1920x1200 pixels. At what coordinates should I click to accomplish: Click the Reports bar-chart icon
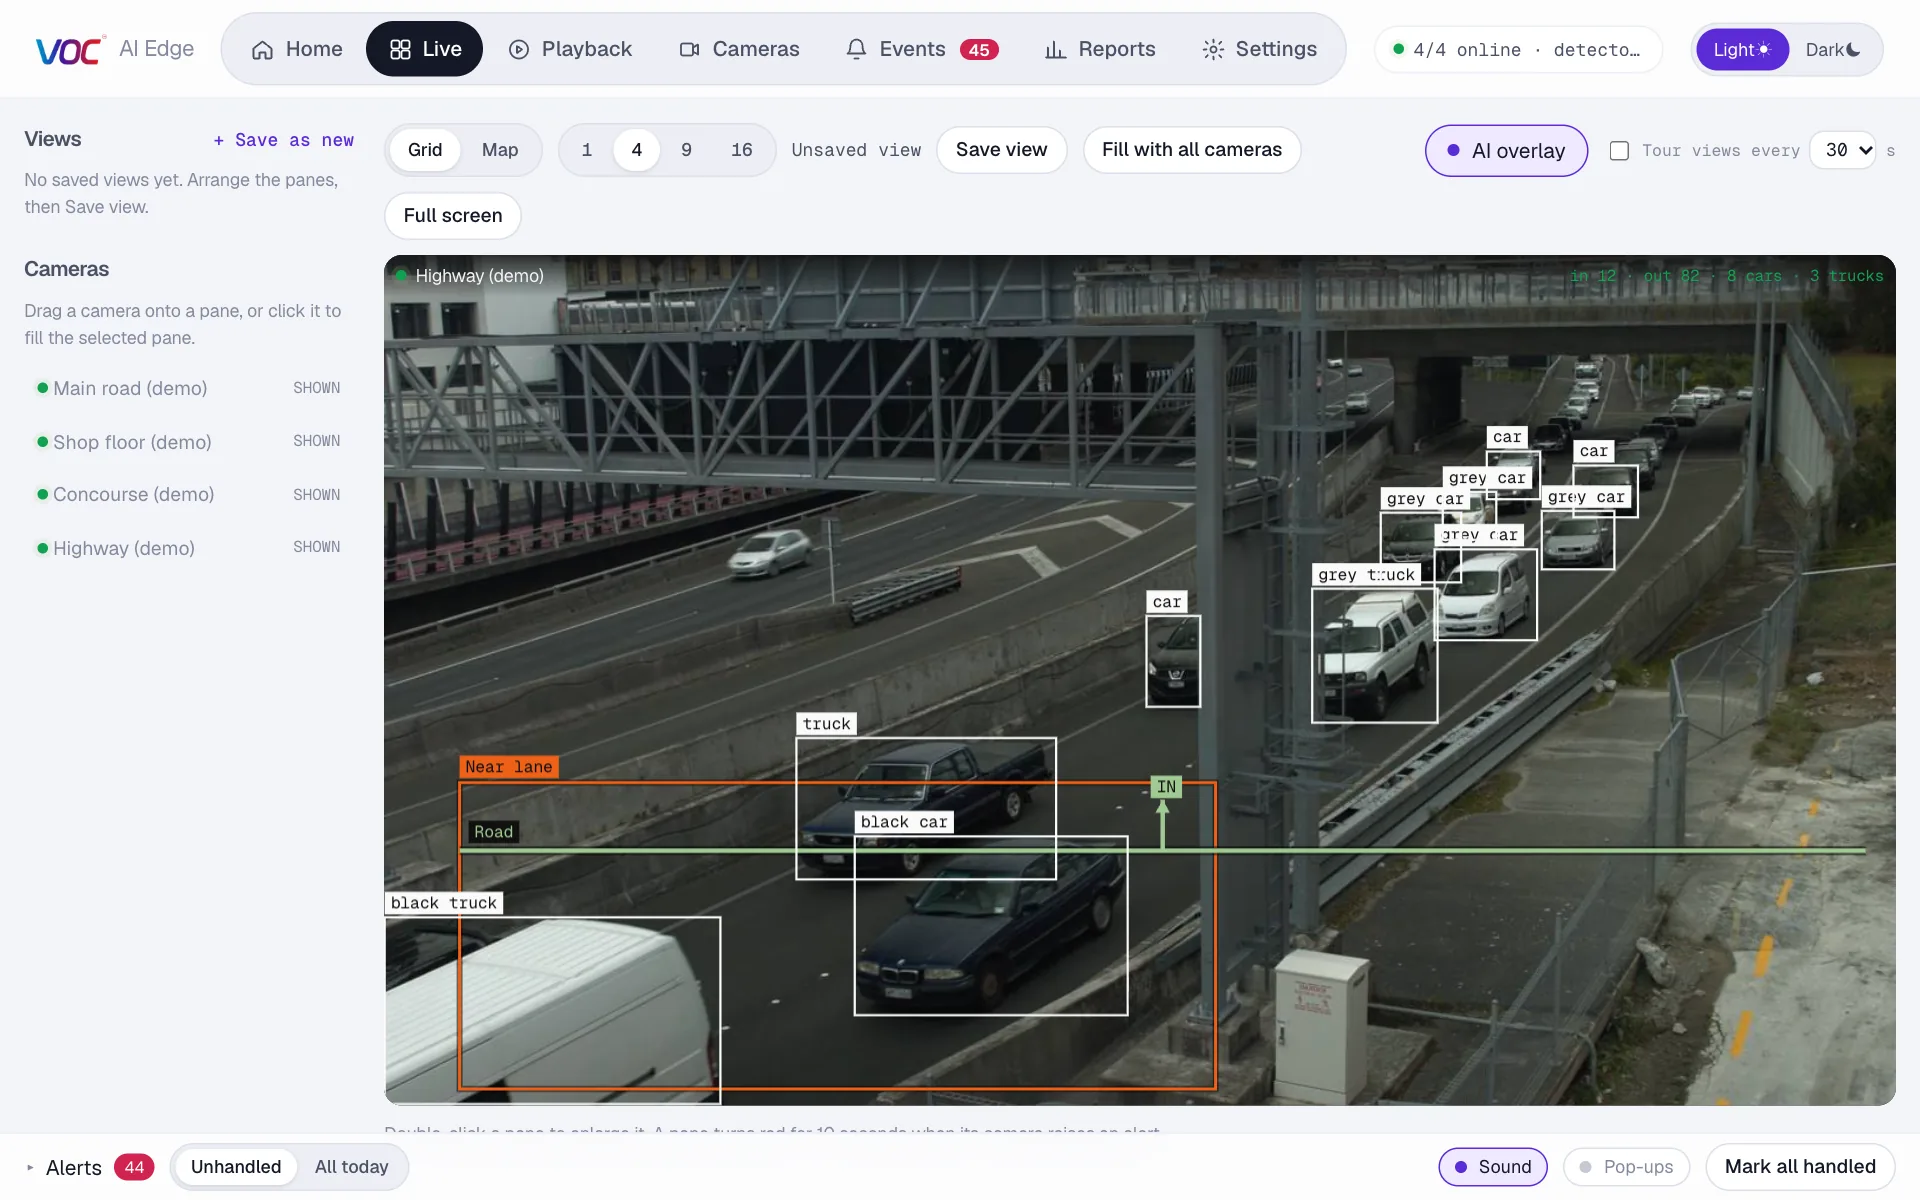(x=1055, y=50)
